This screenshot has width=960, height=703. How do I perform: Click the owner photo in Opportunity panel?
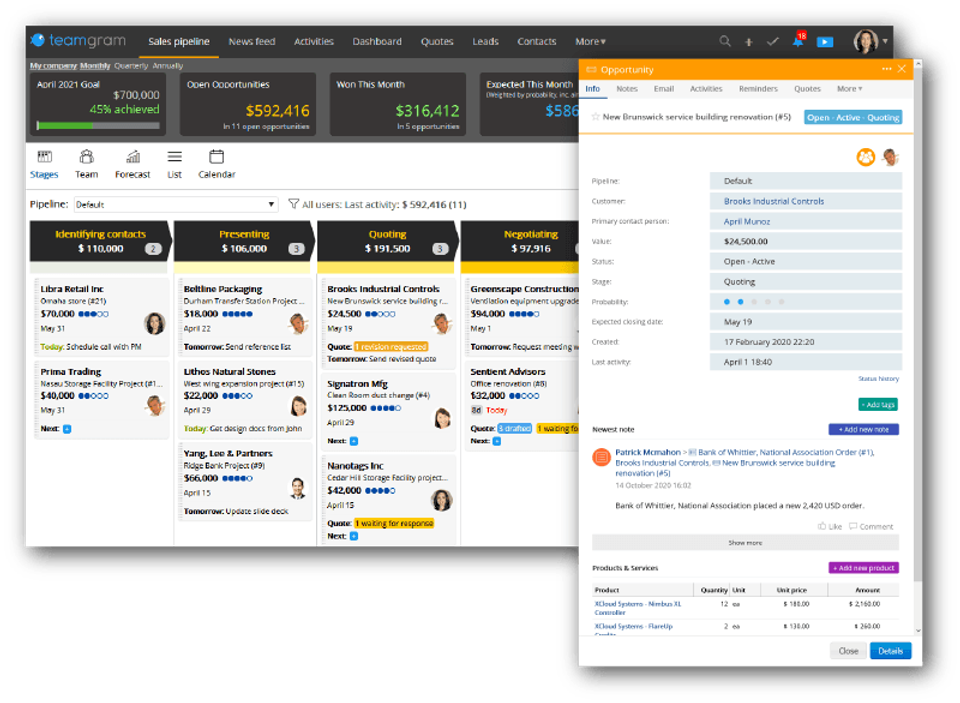pyautogui.click(x=891, y=157)
